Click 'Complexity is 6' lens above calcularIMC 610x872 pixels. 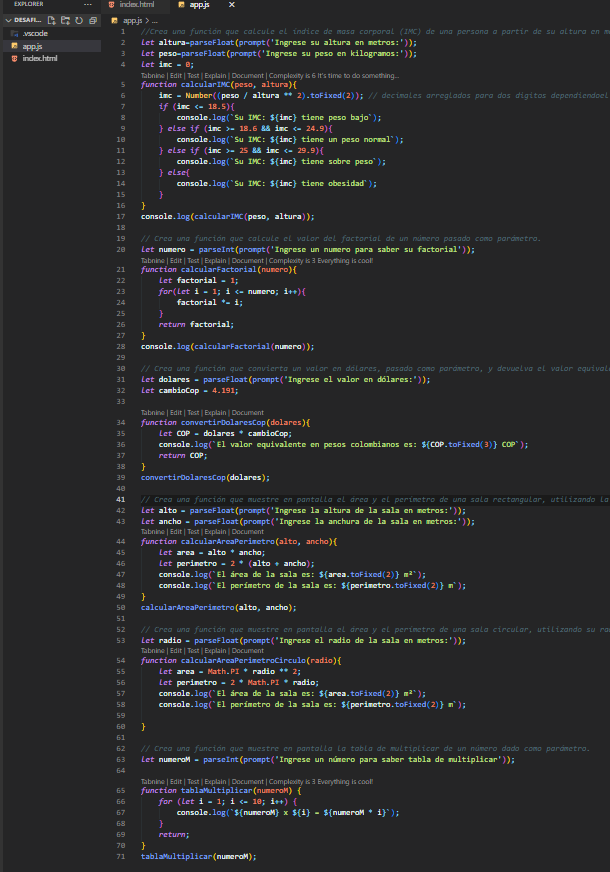click(334, 76)
